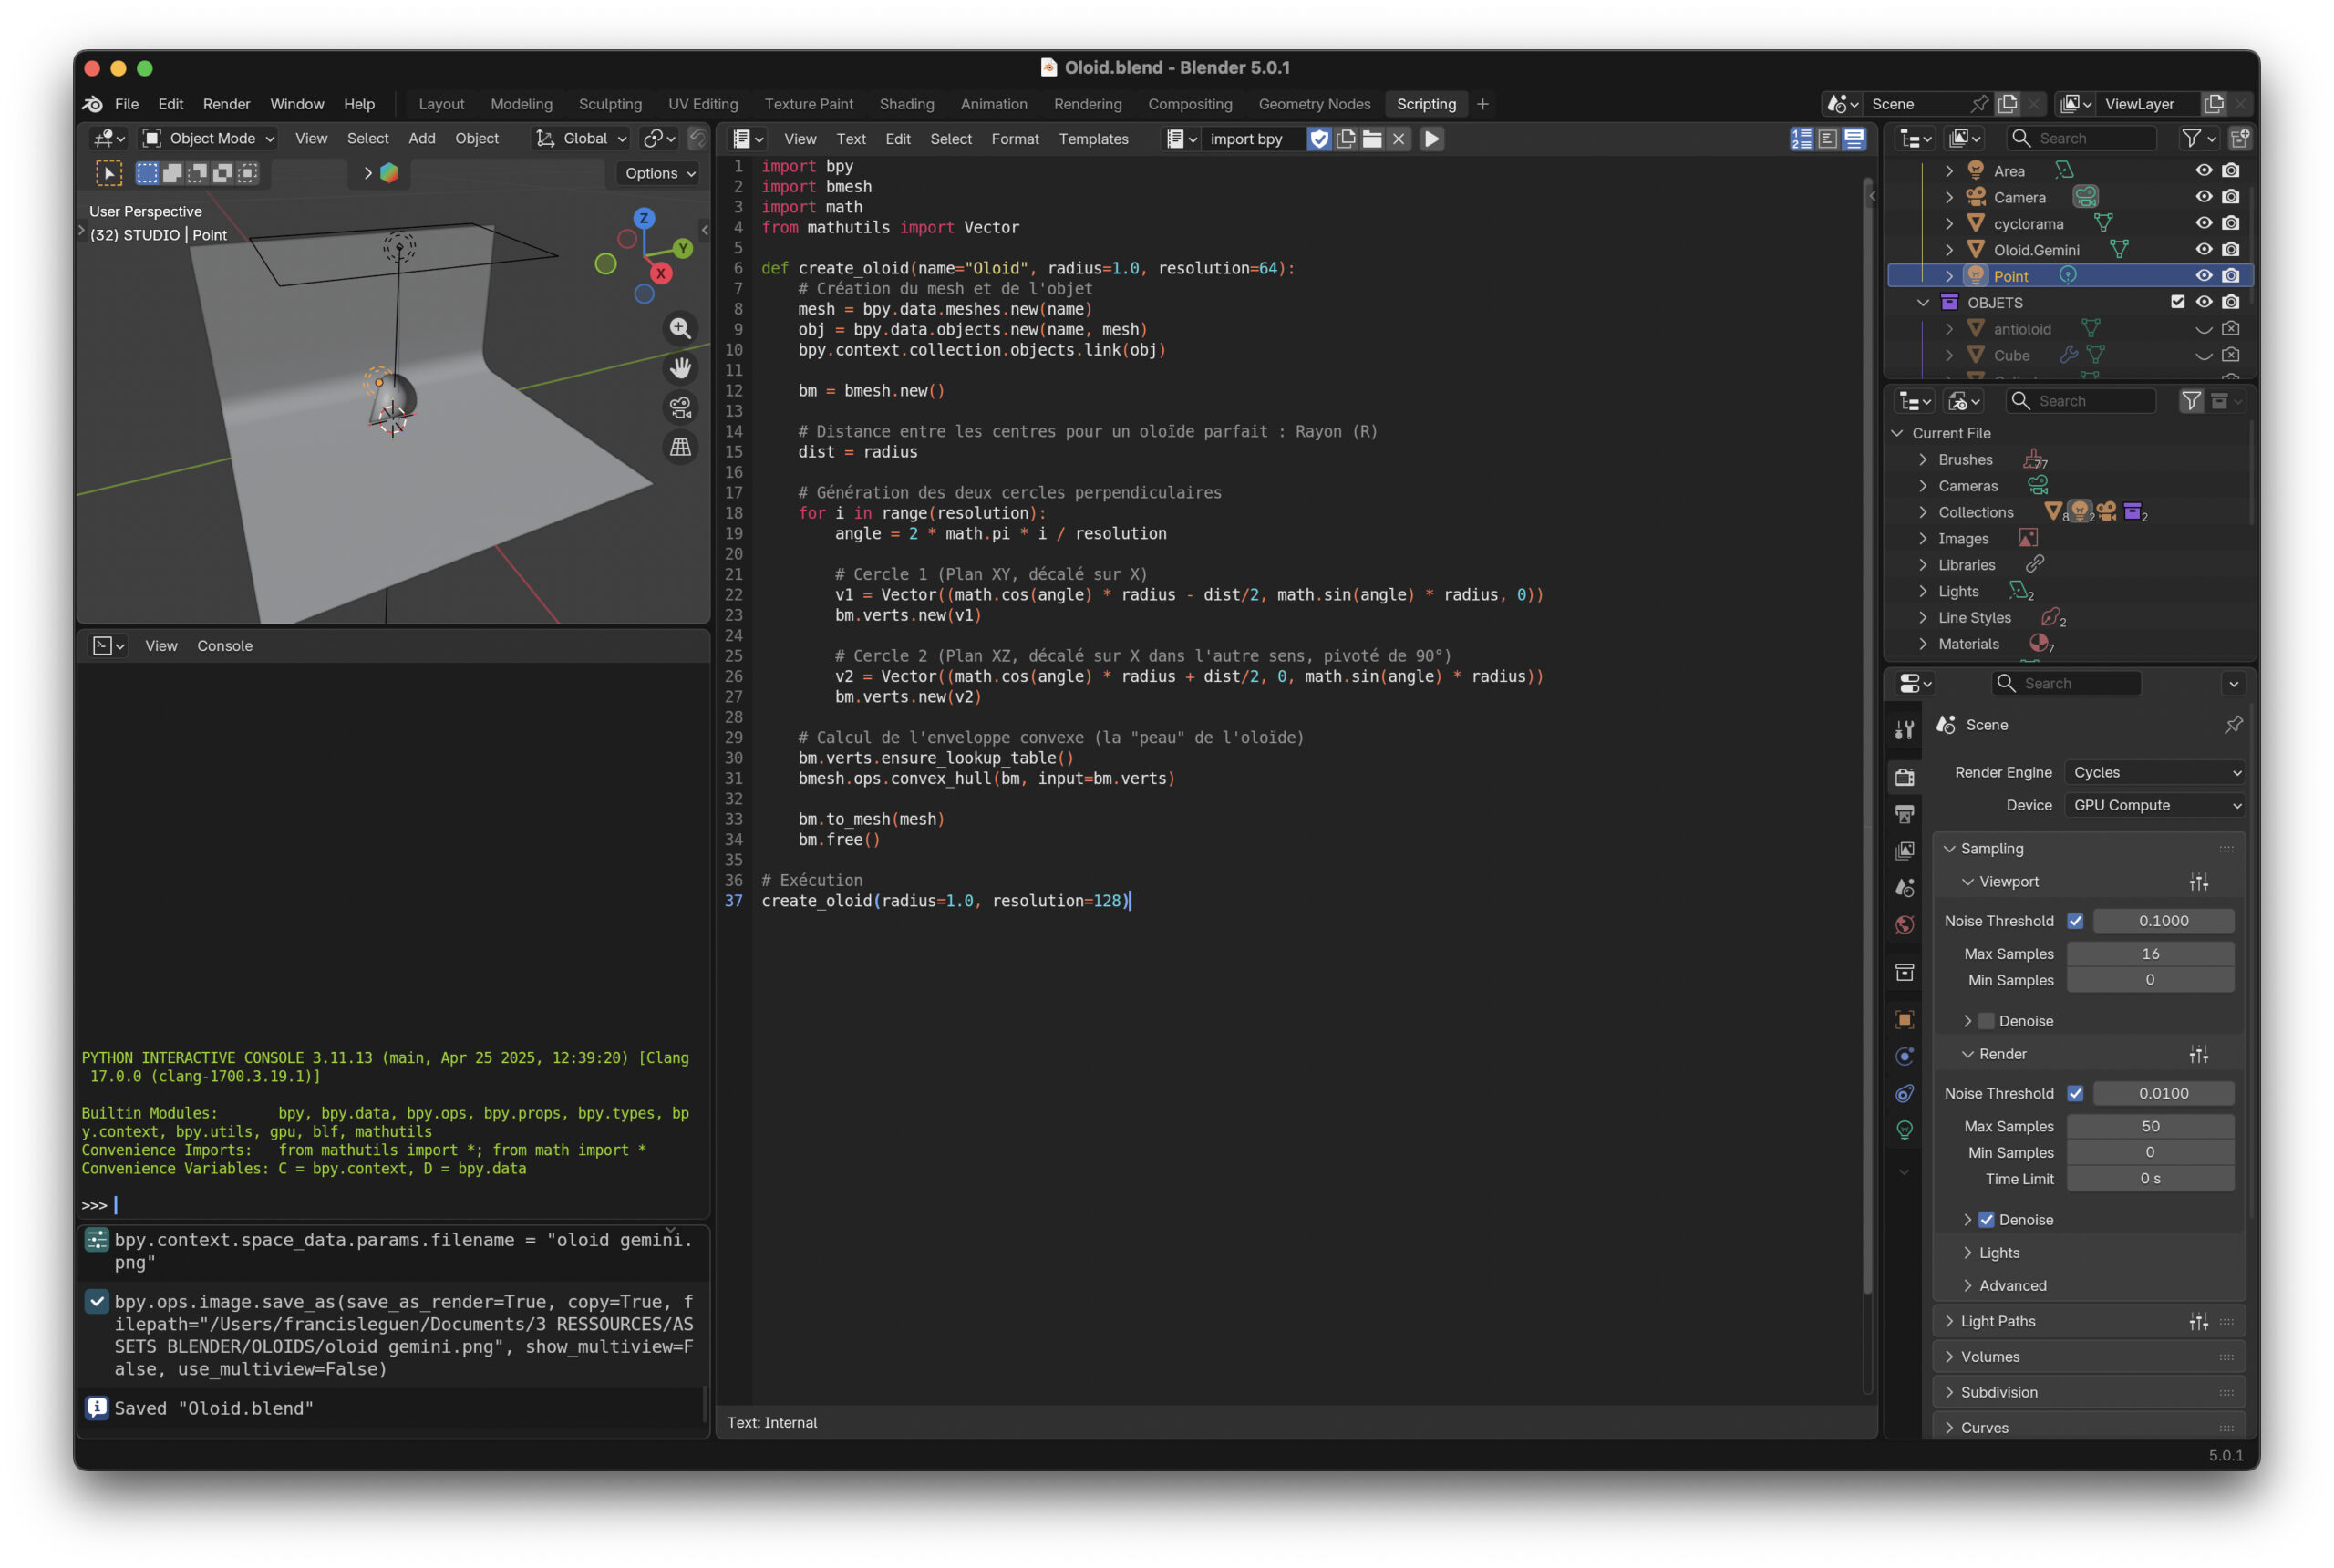Toggle camera view icon in the viewport
Image resolution: width=2334 pixels, height=1568 pixels.
[680, 407]
